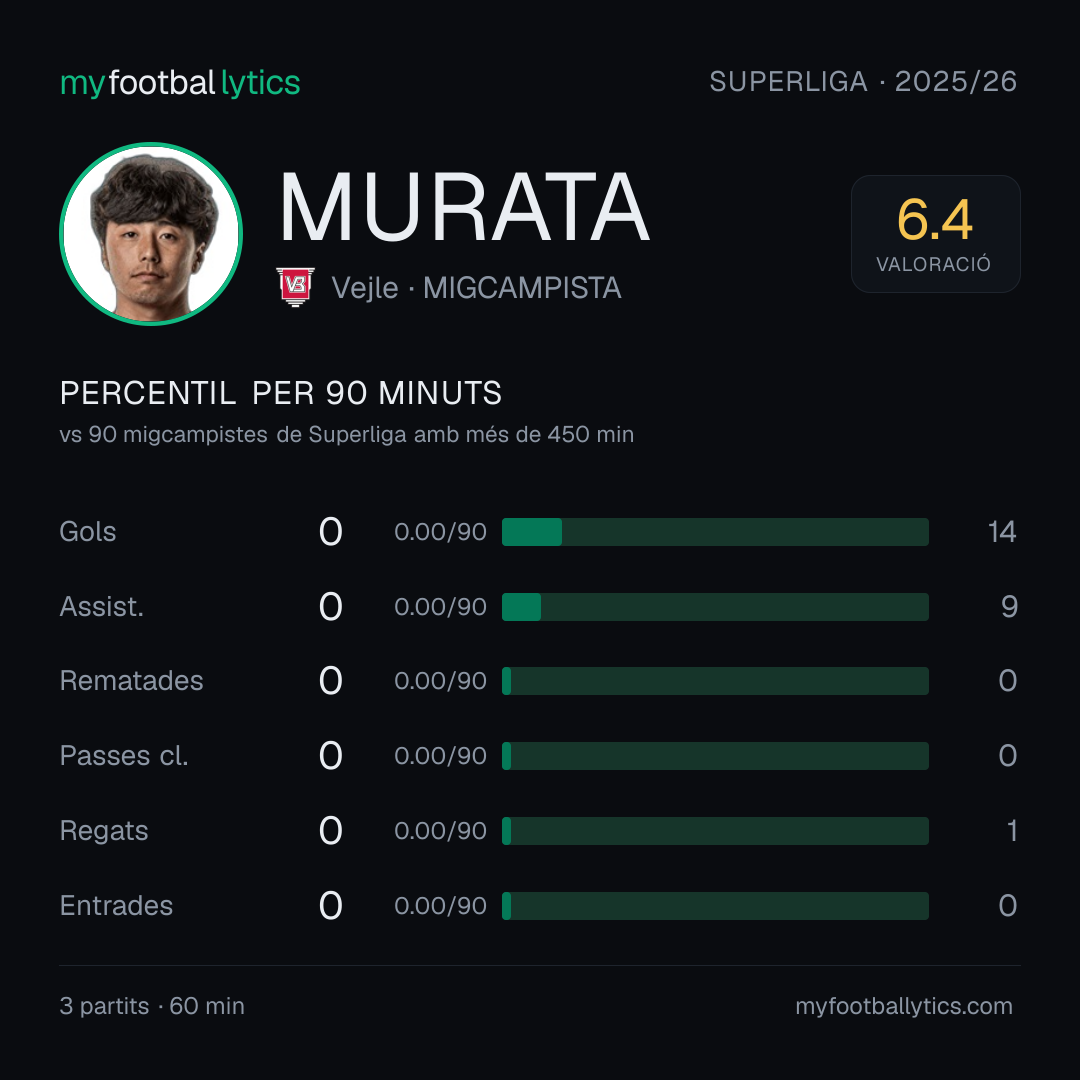Click the Passes cl. percentile bar
Image resolution: width=1080 pixels, height=1080 pixels.
pyautogui.click(x=715, y=756)
